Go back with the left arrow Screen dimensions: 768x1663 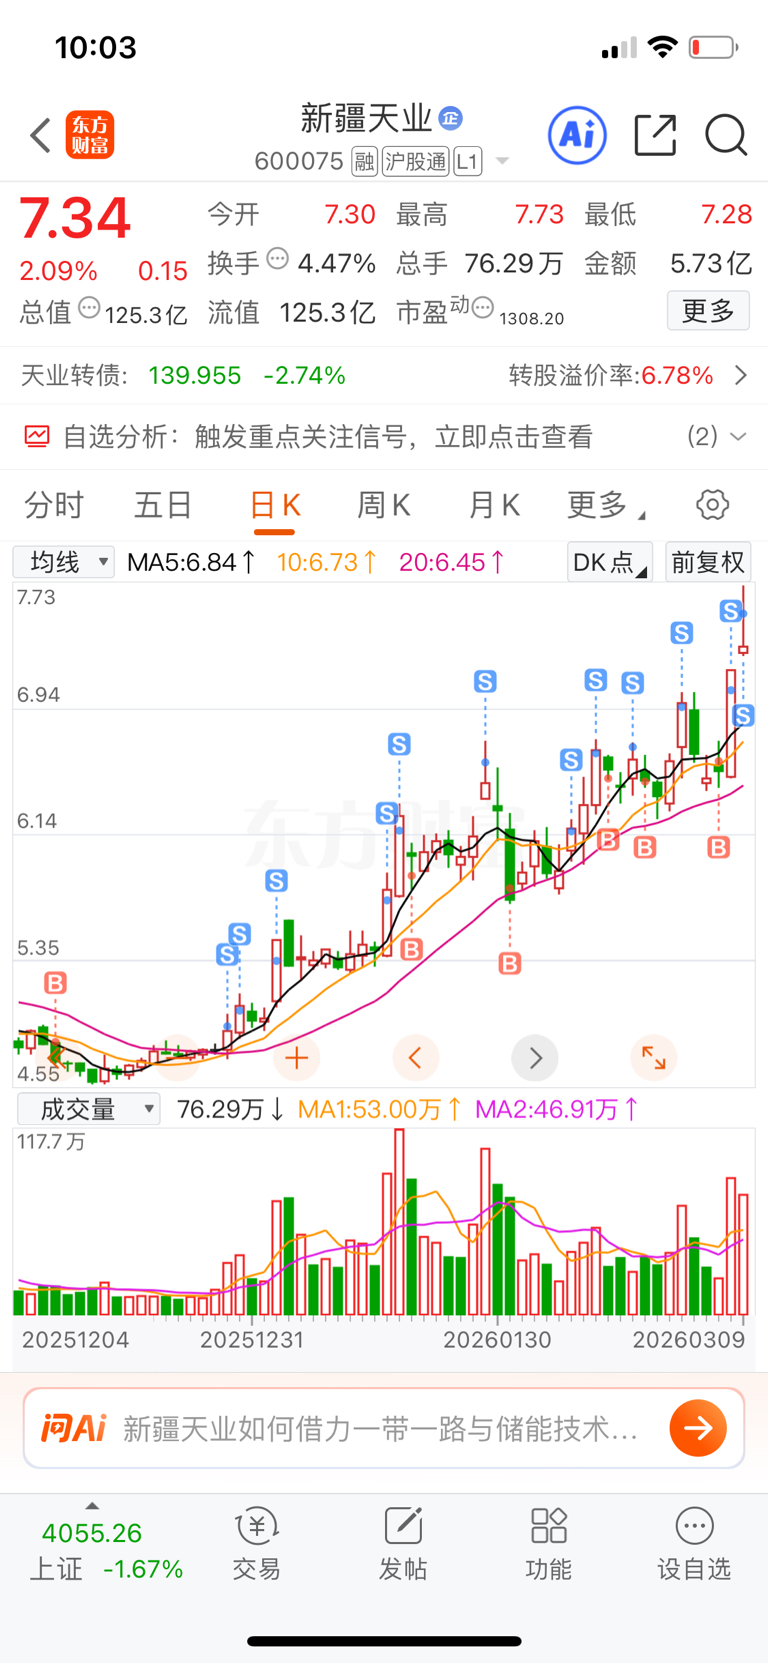pyautogui.click(x=40, y=135)
